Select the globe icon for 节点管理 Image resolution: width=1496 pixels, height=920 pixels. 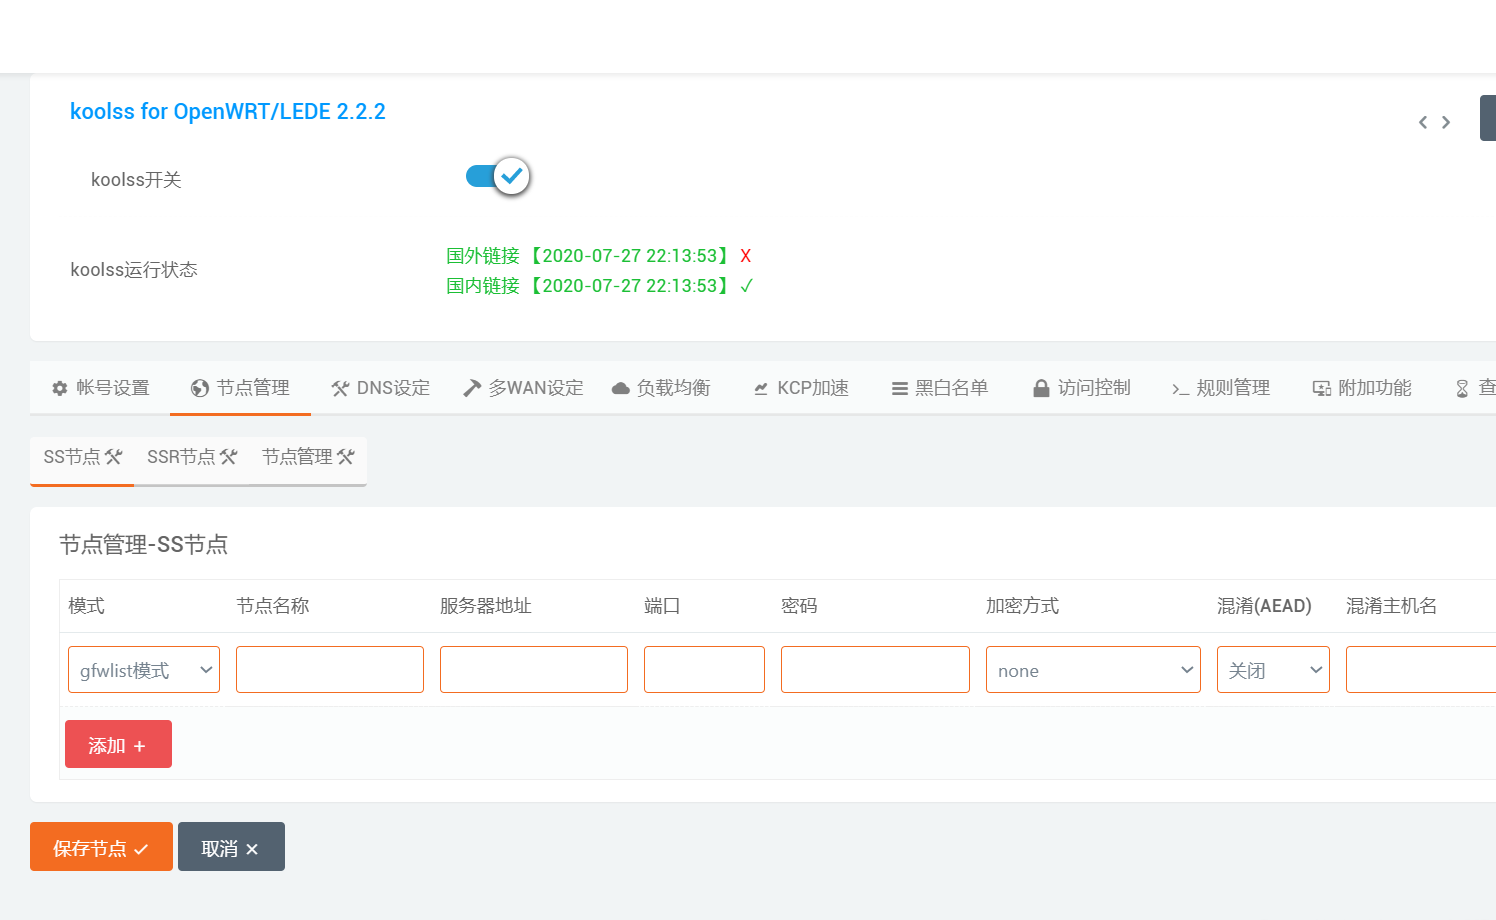[201, 387]
